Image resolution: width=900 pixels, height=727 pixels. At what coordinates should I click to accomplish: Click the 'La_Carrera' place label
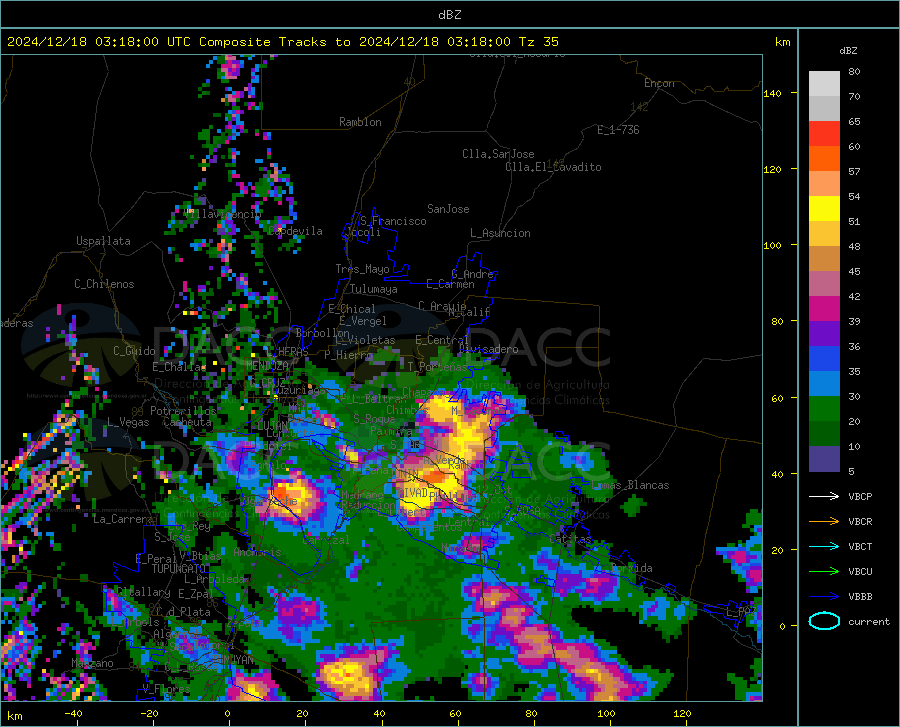[123, 519]
